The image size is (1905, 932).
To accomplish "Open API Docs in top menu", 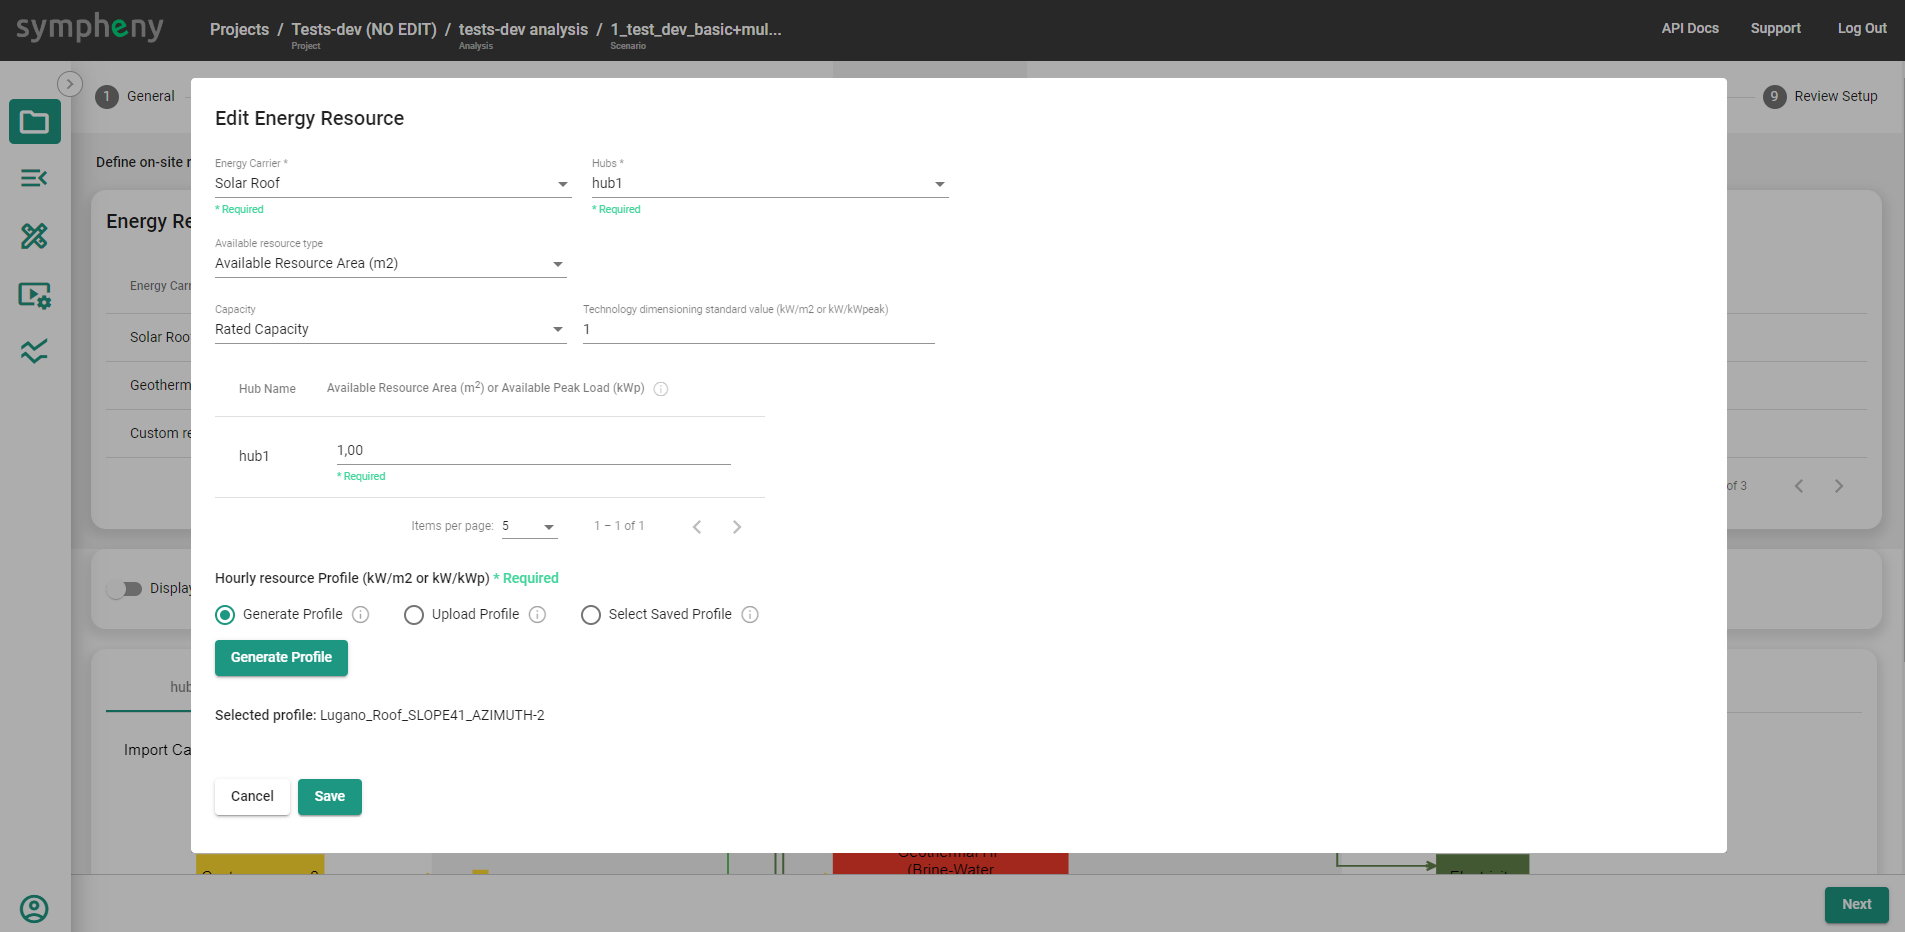I will [x=1689, y=29].
